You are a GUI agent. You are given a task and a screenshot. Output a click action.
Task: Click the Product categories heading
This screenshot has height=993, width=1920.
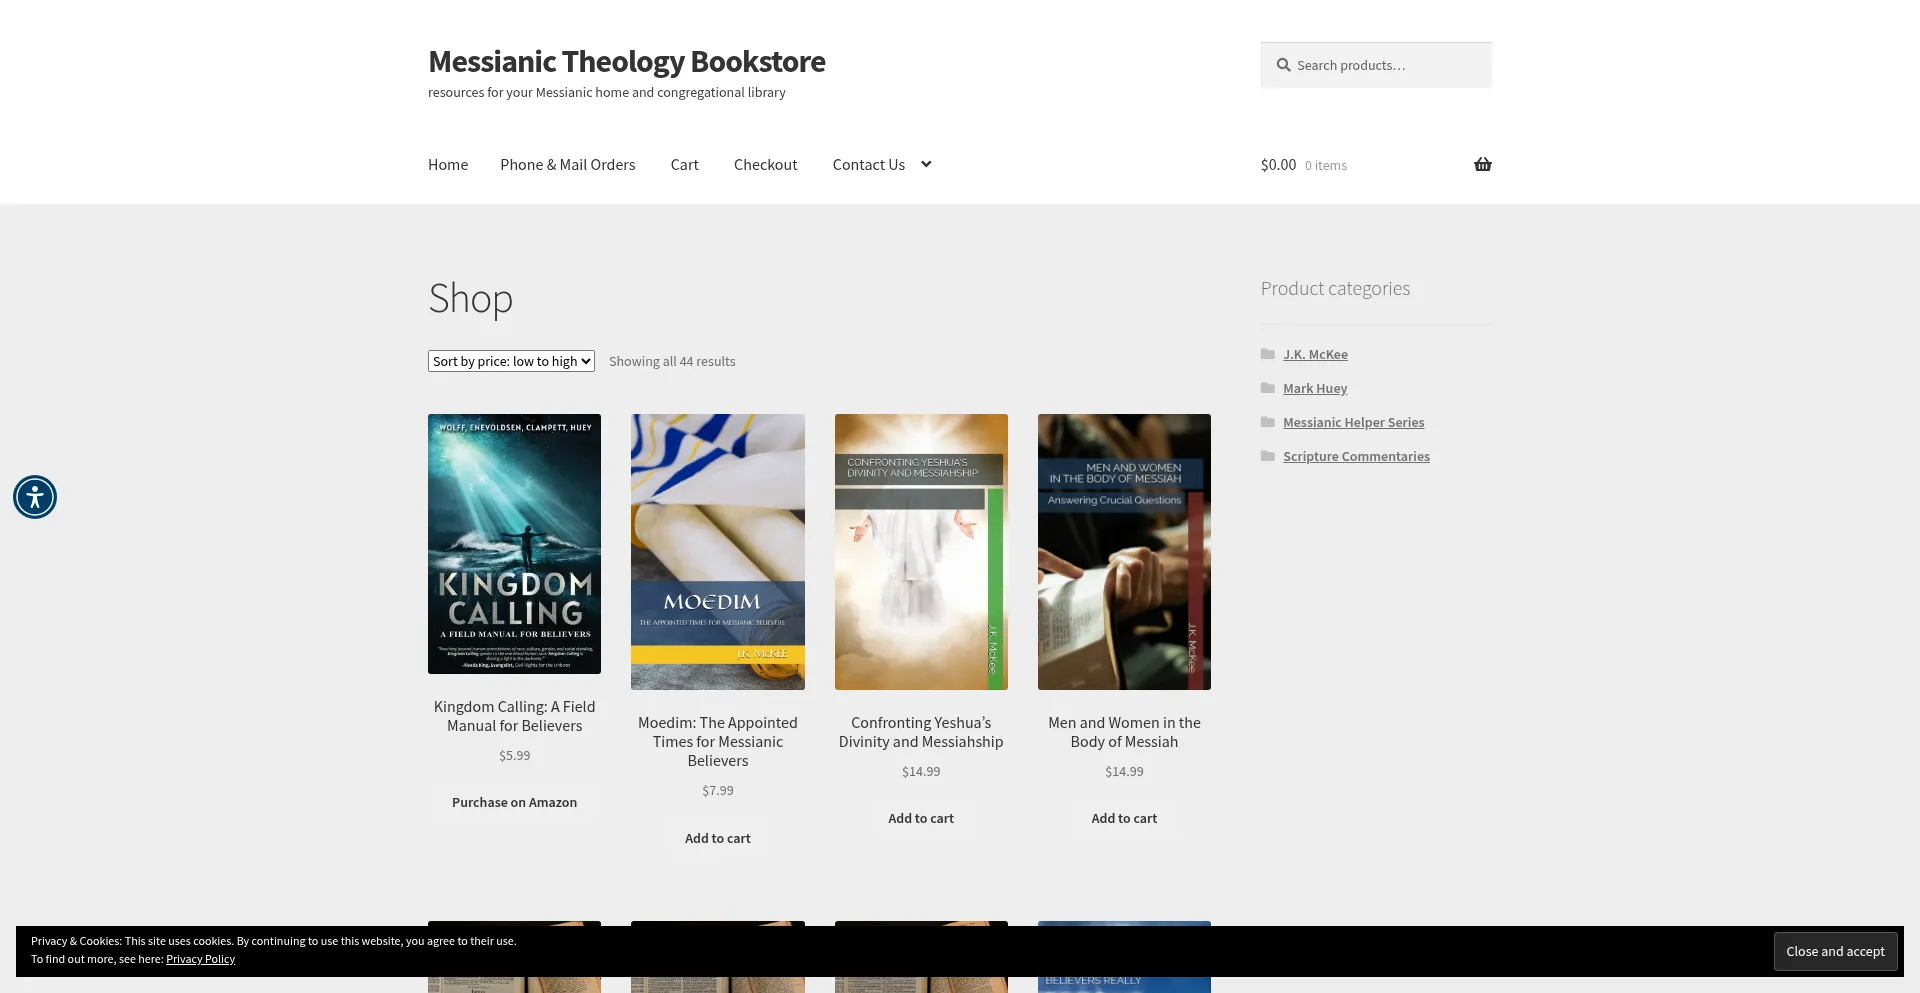point(1335,289)
